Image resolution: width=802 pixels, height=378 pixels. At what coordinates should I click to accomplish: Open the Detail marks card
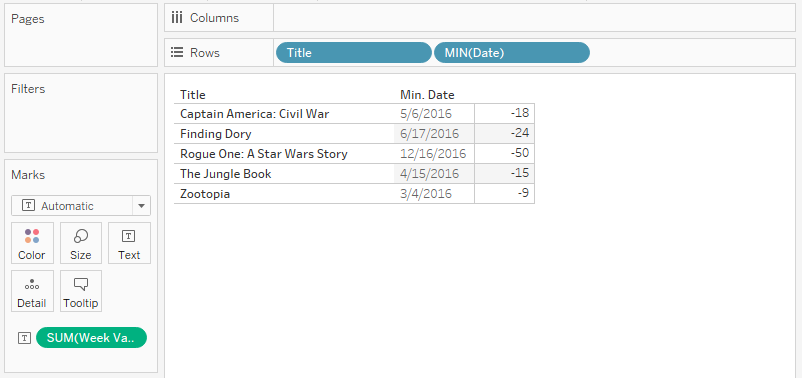(32, 291)
